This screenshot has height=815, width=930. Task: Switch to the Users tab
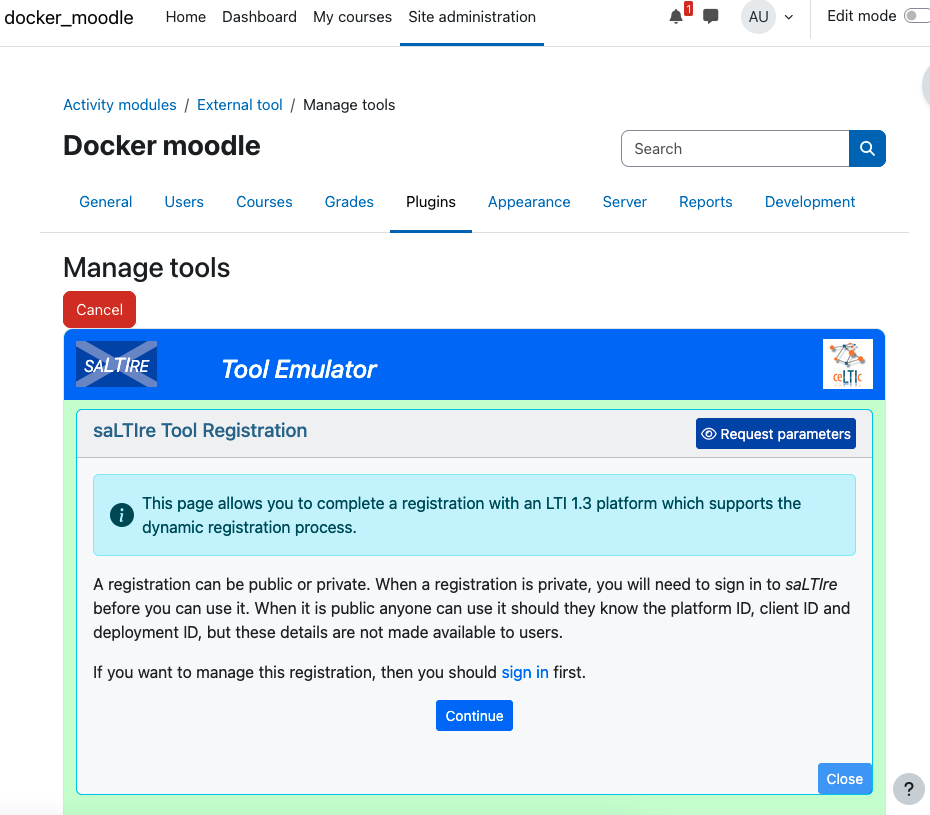184,202
